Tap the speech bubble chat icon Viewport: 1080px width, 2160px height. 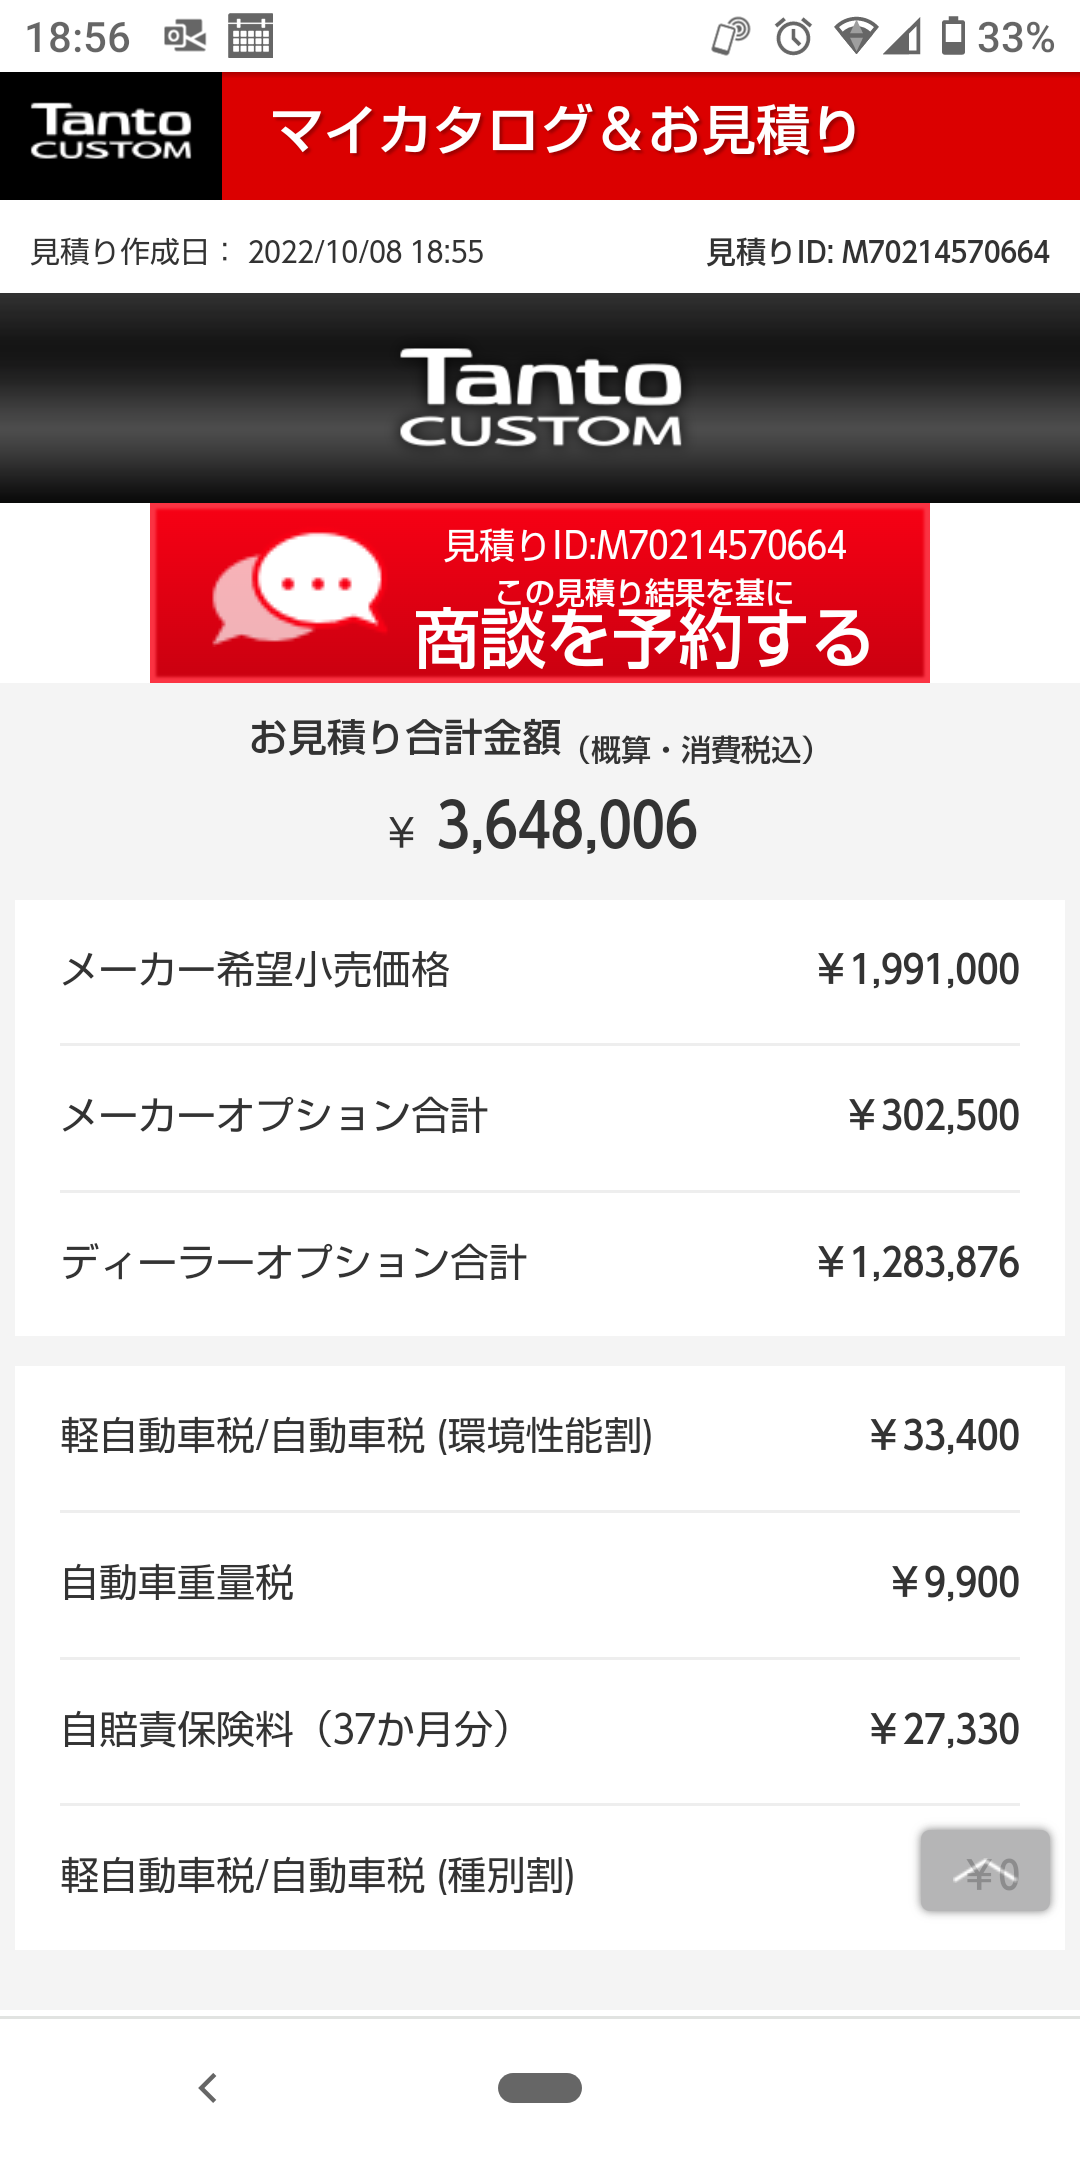click(299, 589)
